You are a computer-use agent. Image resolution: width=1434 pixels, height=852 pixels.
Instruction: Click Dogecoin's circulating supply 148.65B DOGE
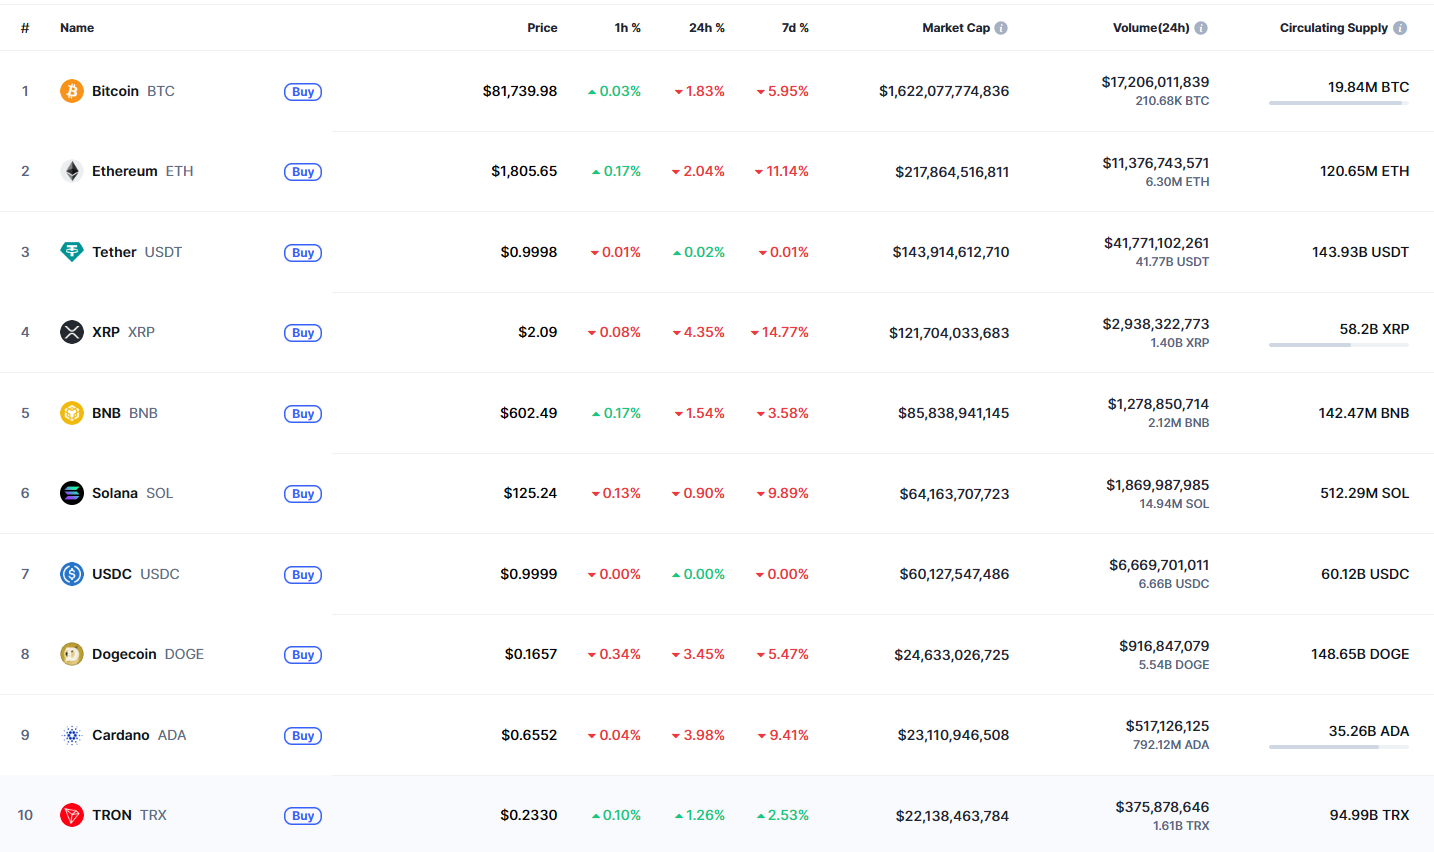1360,654
